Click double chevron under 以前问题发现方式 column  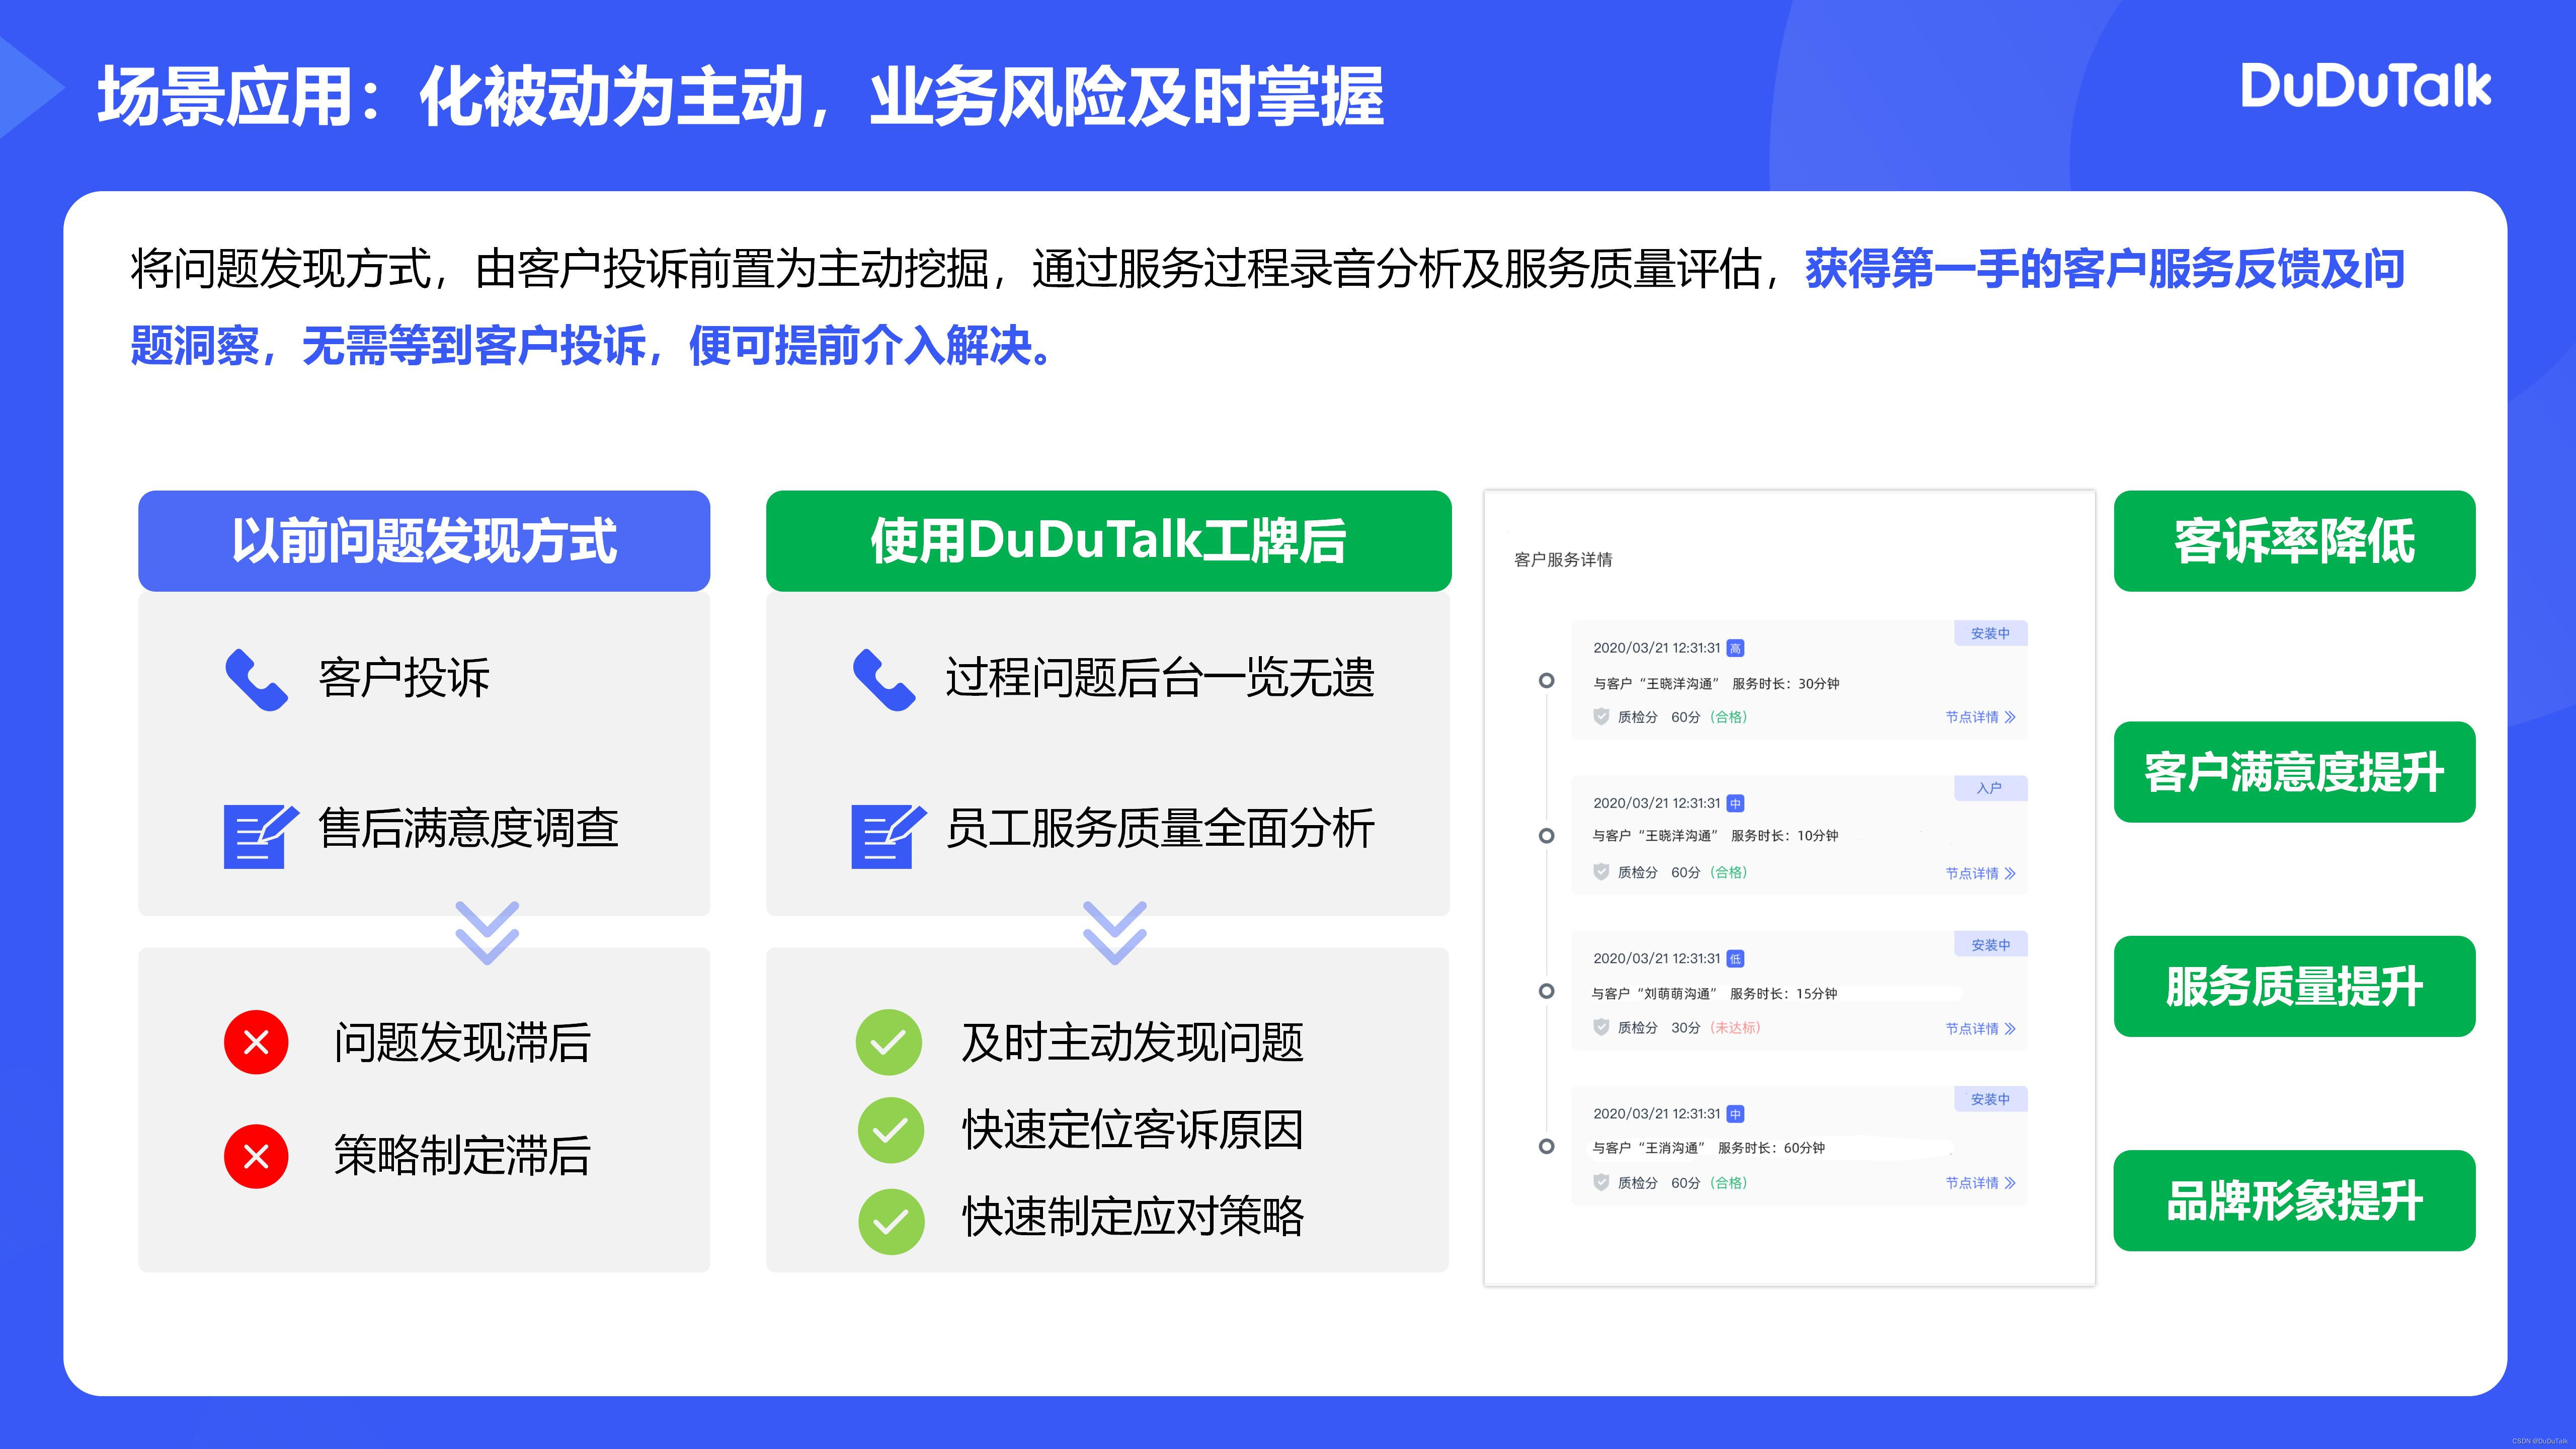[487, 932]
